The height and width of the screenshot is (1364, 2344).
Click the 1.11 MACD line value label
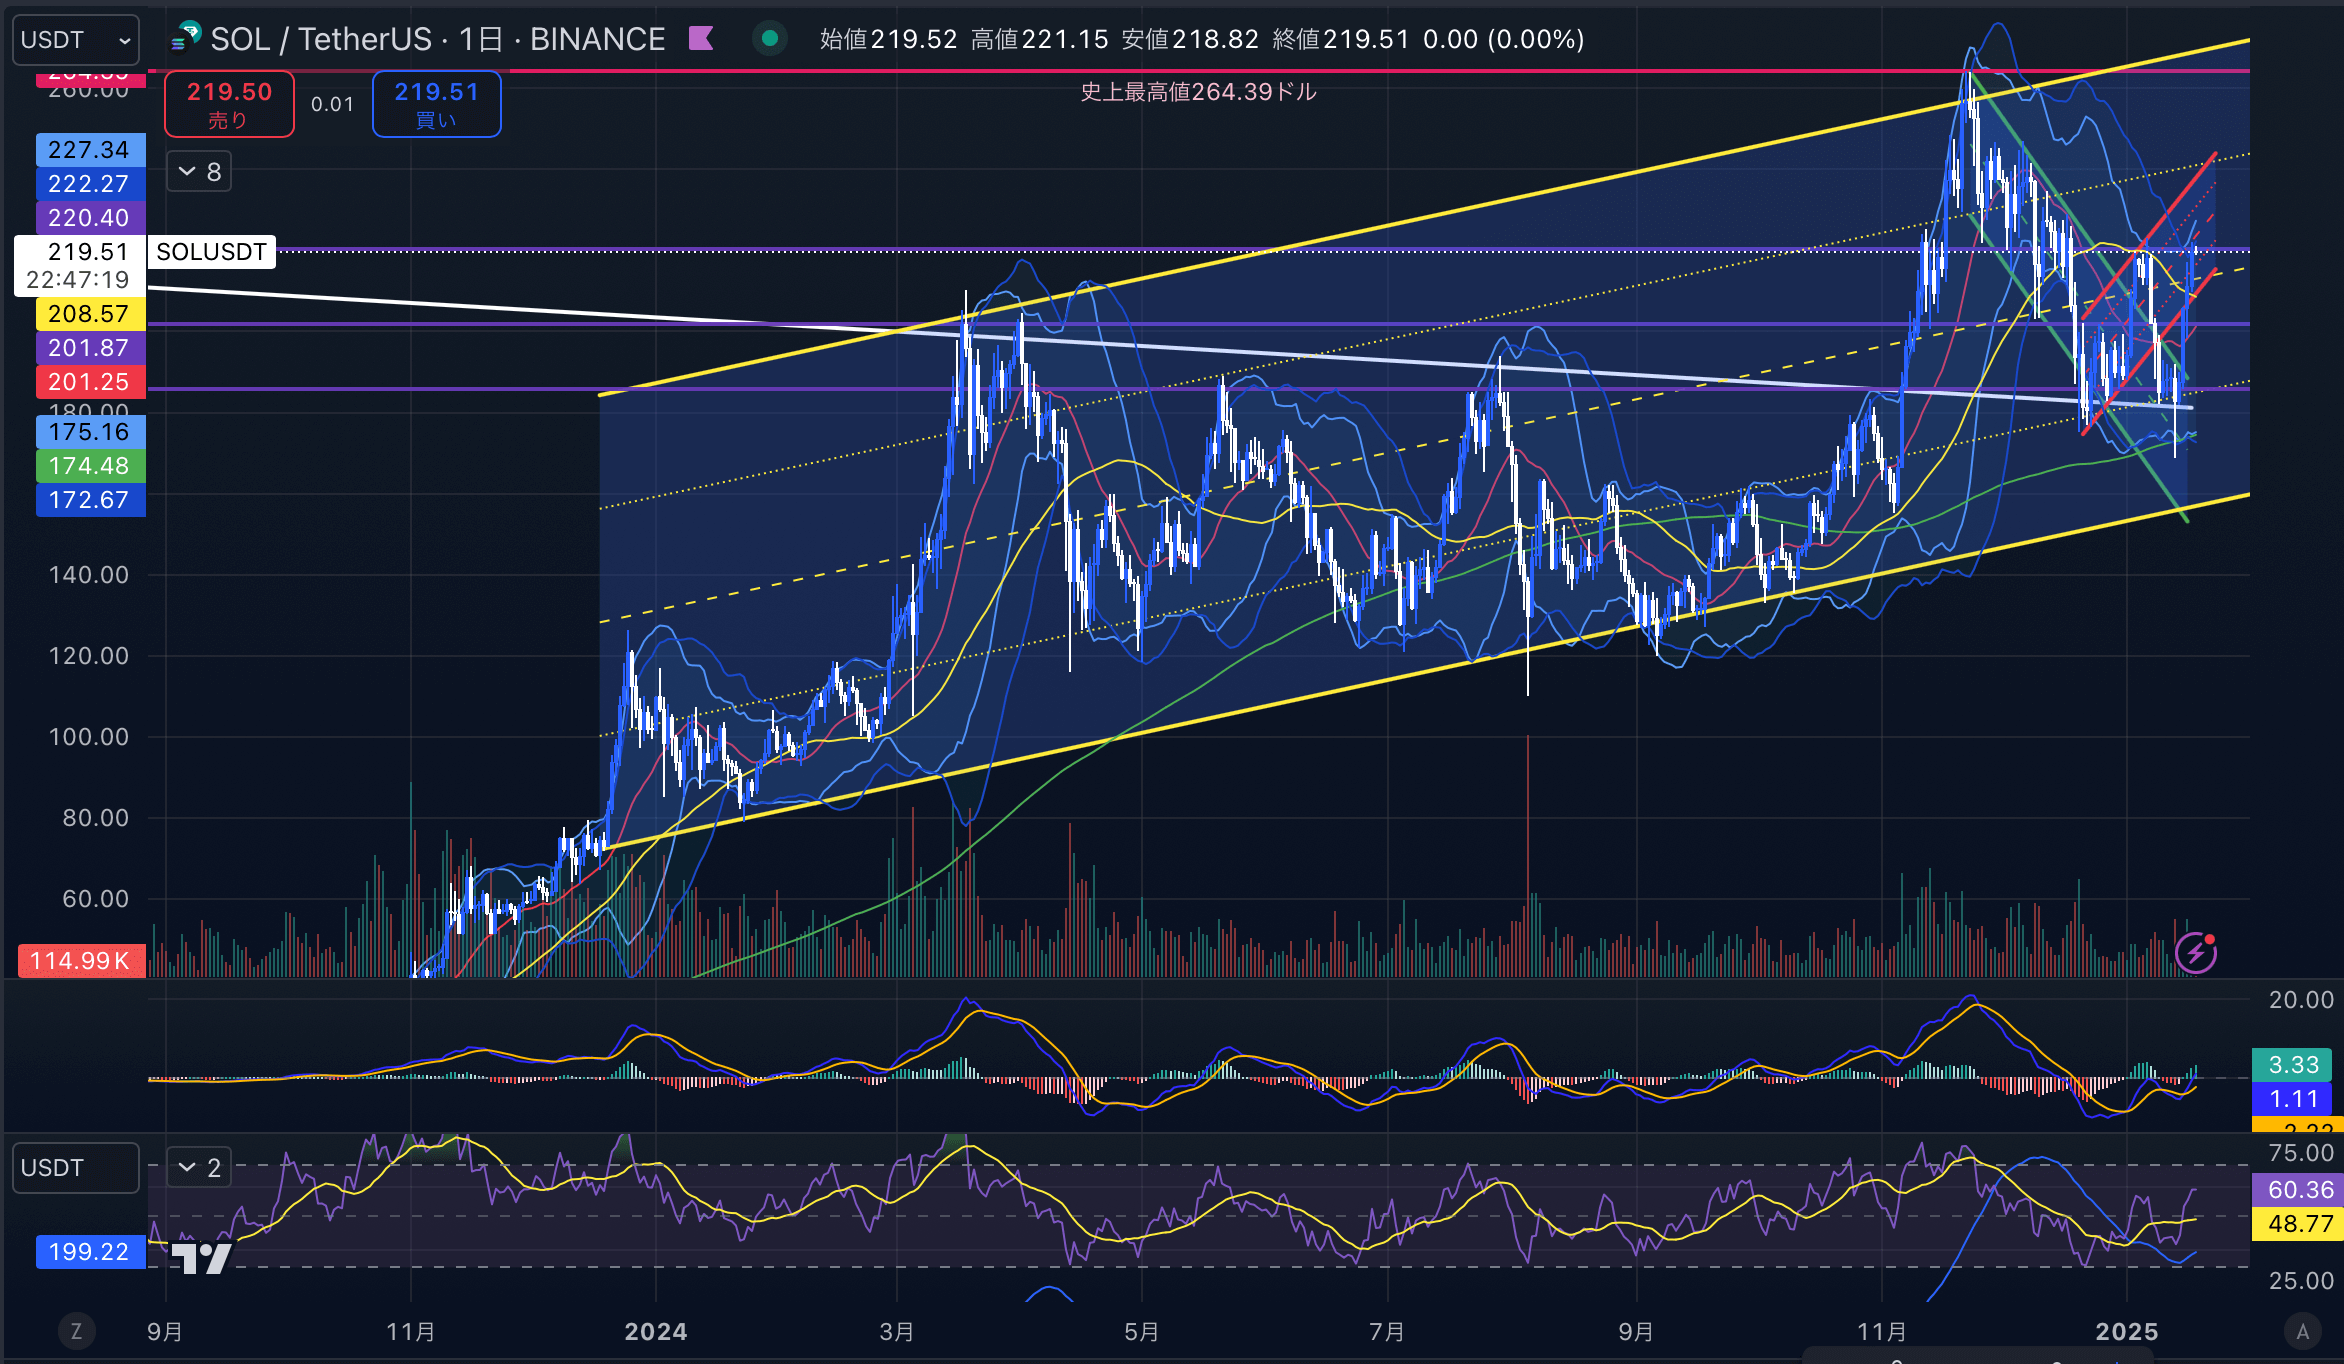2293,1099
